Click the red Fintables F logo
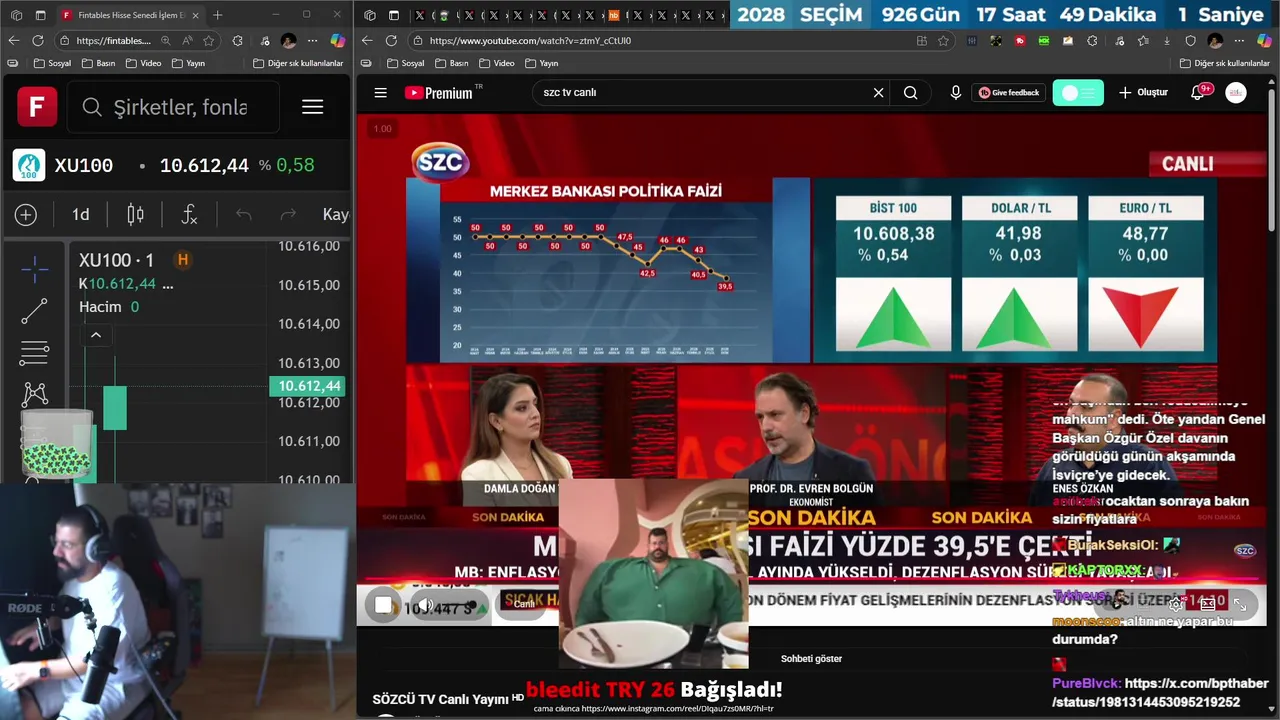The image size is (1280, 720). [37, 106]
